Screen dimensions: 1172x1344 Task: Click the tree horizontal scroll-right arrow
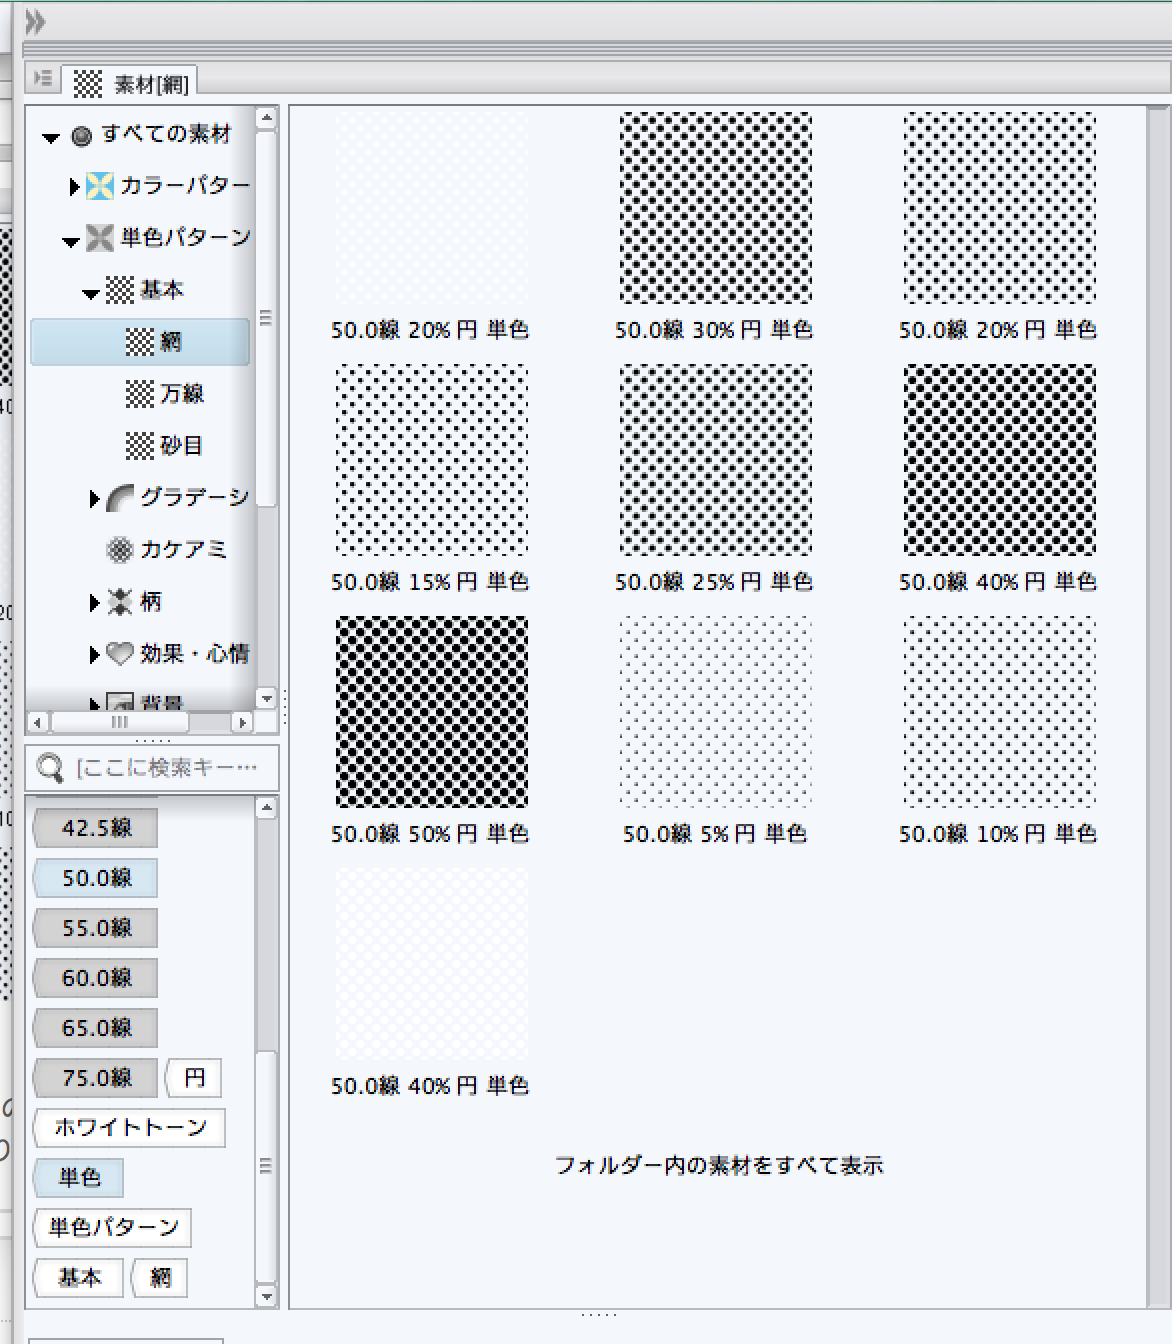(x=242, y=722)
